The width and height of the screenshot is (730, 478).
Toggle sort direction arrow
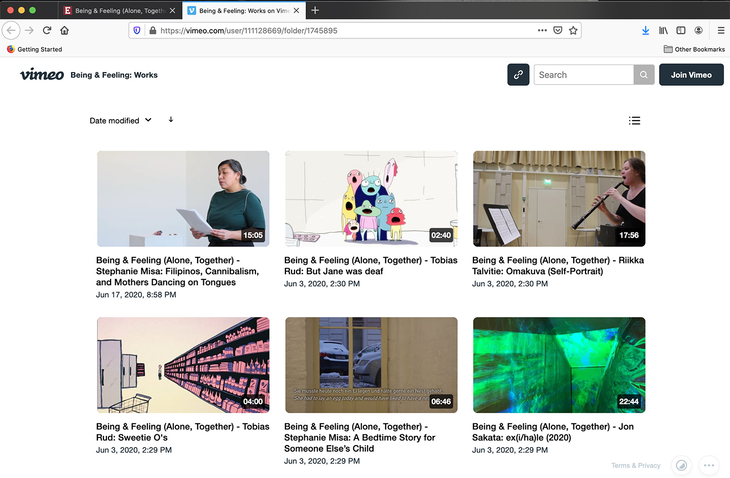(x=171, y=120)
